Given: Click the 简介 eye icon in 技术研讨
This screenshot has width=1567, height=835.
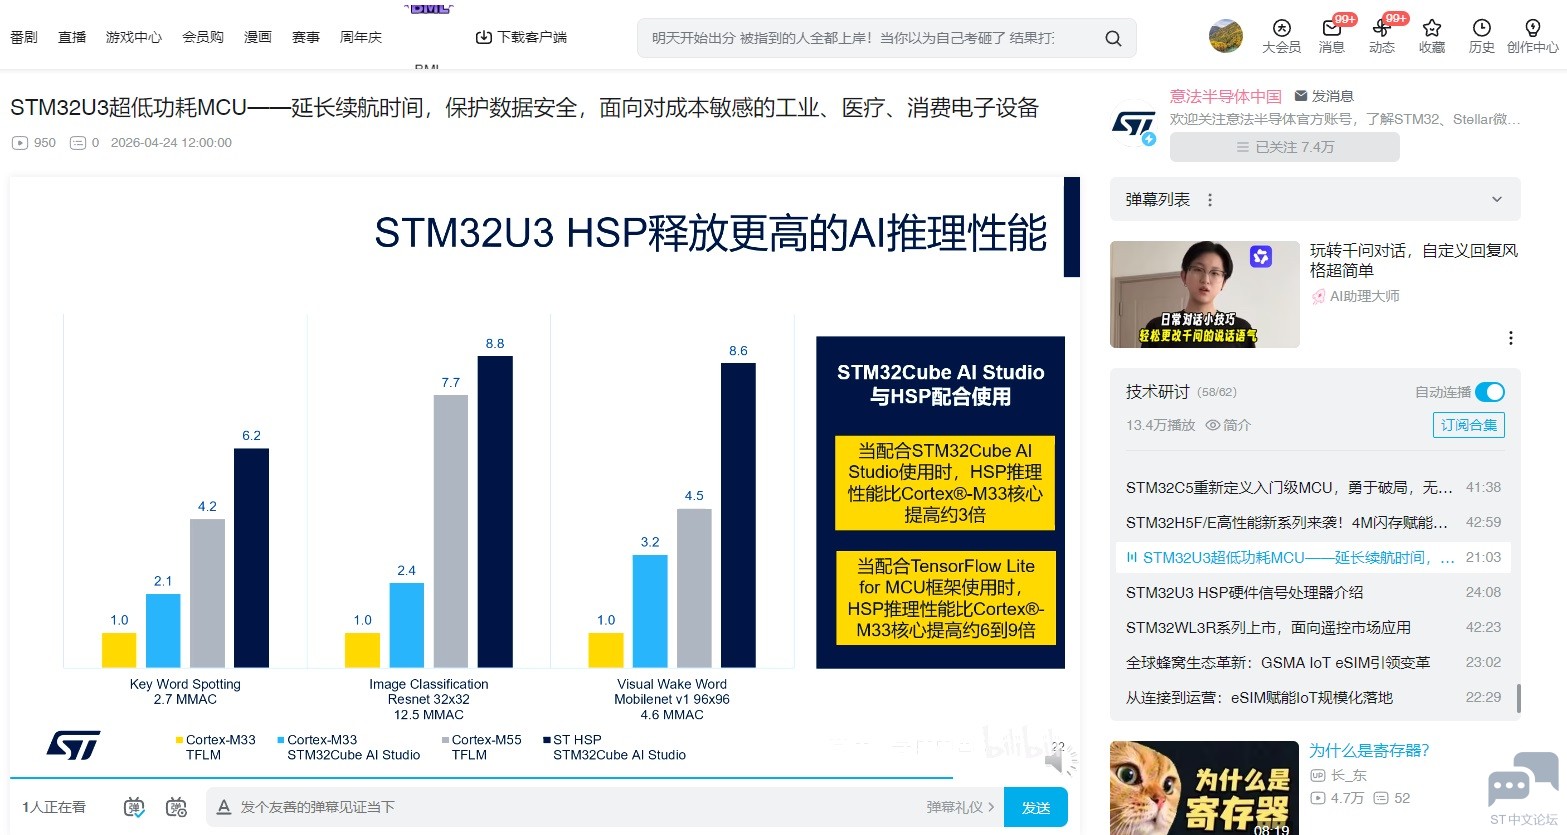Looking at the screenshot, I should (x=1213, y=425).
